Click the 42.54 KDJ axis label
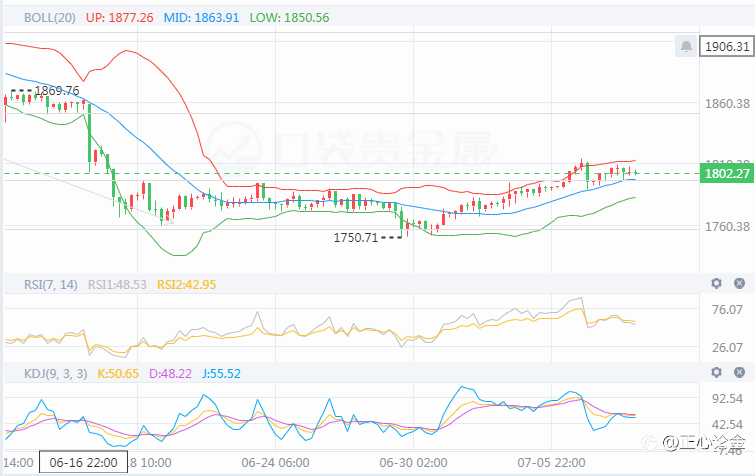The height and width of the screenshot is (476, 755). point(727,425)
